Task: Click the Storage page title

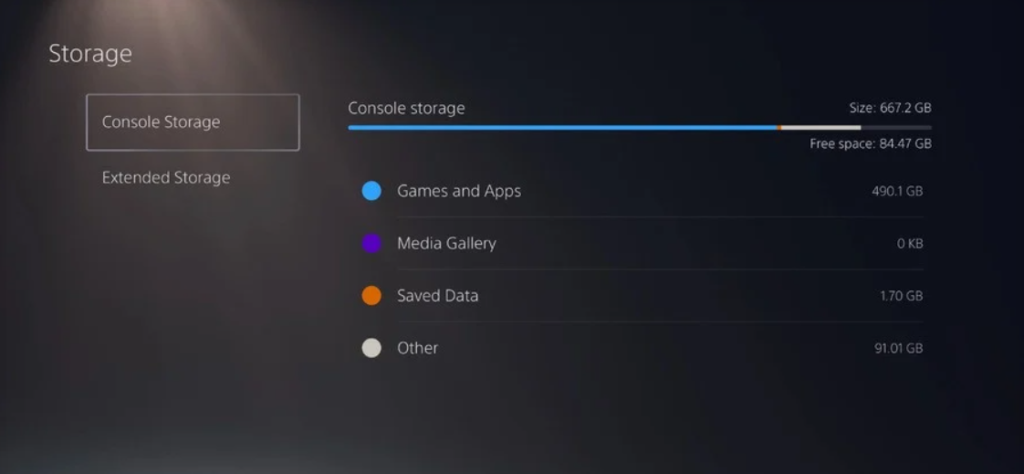Action: pyautogui.click(x=90, y=54)
